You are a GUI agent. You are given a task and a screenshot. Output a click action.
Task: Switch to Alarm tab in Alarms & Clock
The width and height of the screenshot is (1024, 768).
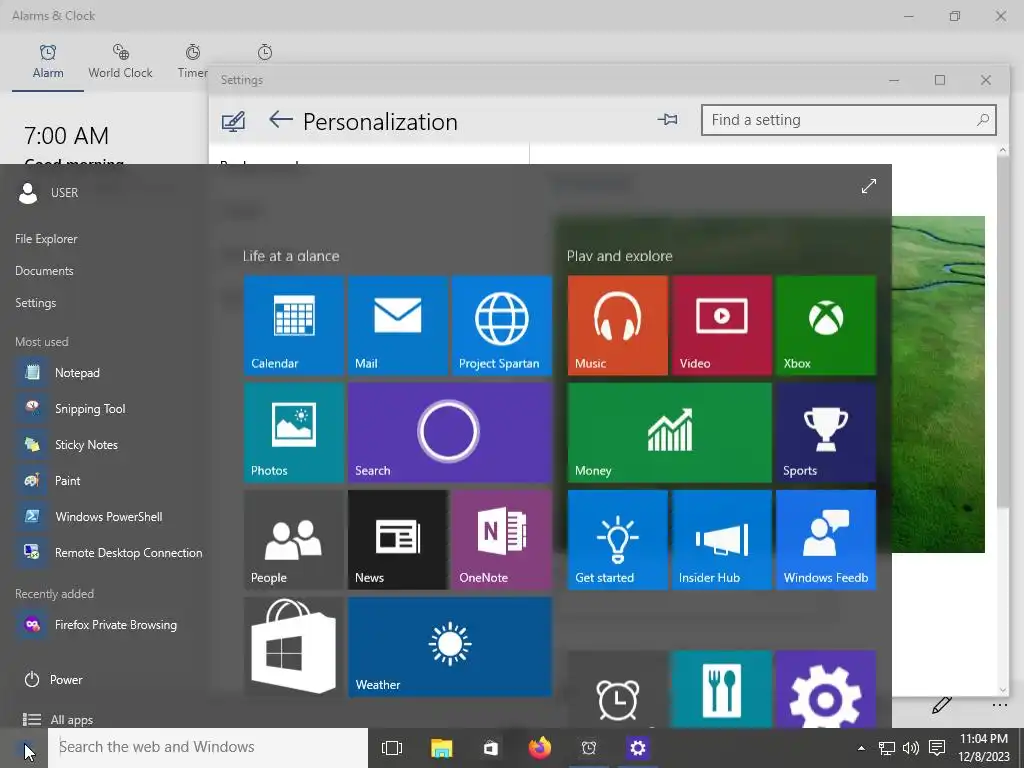pyautogui.click(x=48, y=63)
